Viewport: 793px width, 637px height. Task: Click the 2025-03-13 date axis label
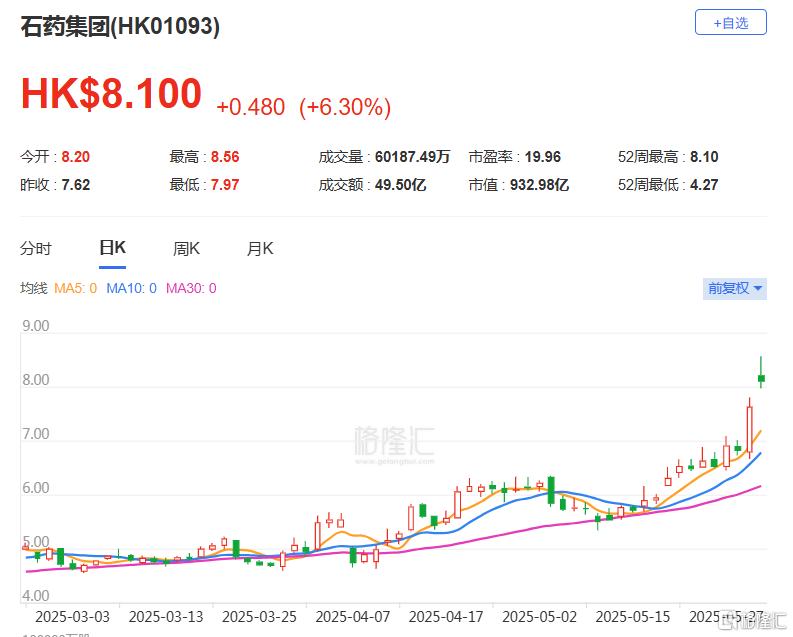coord(166,617)
